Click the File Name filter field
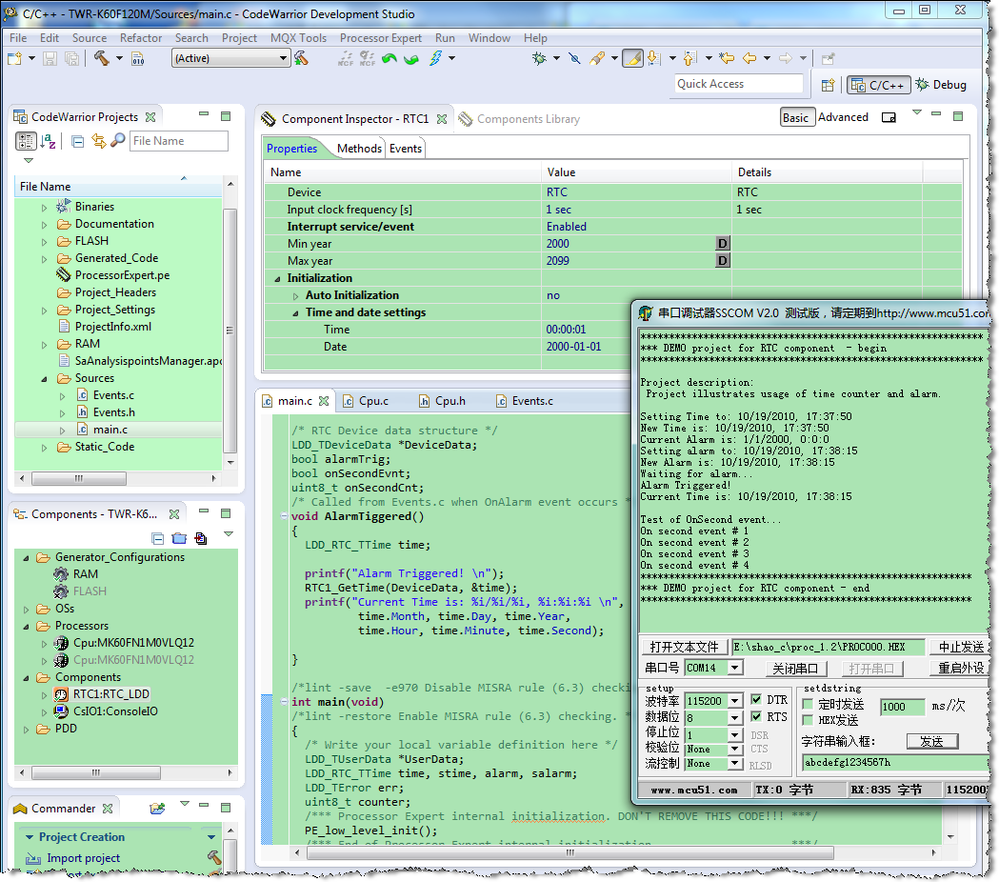 [178, 141]
